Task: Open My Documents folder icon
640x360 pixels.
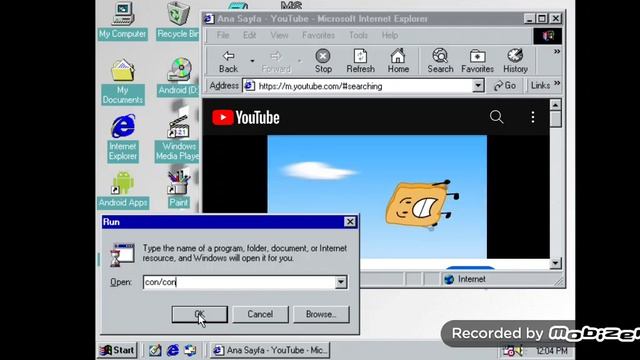Action: coord(122,82)
